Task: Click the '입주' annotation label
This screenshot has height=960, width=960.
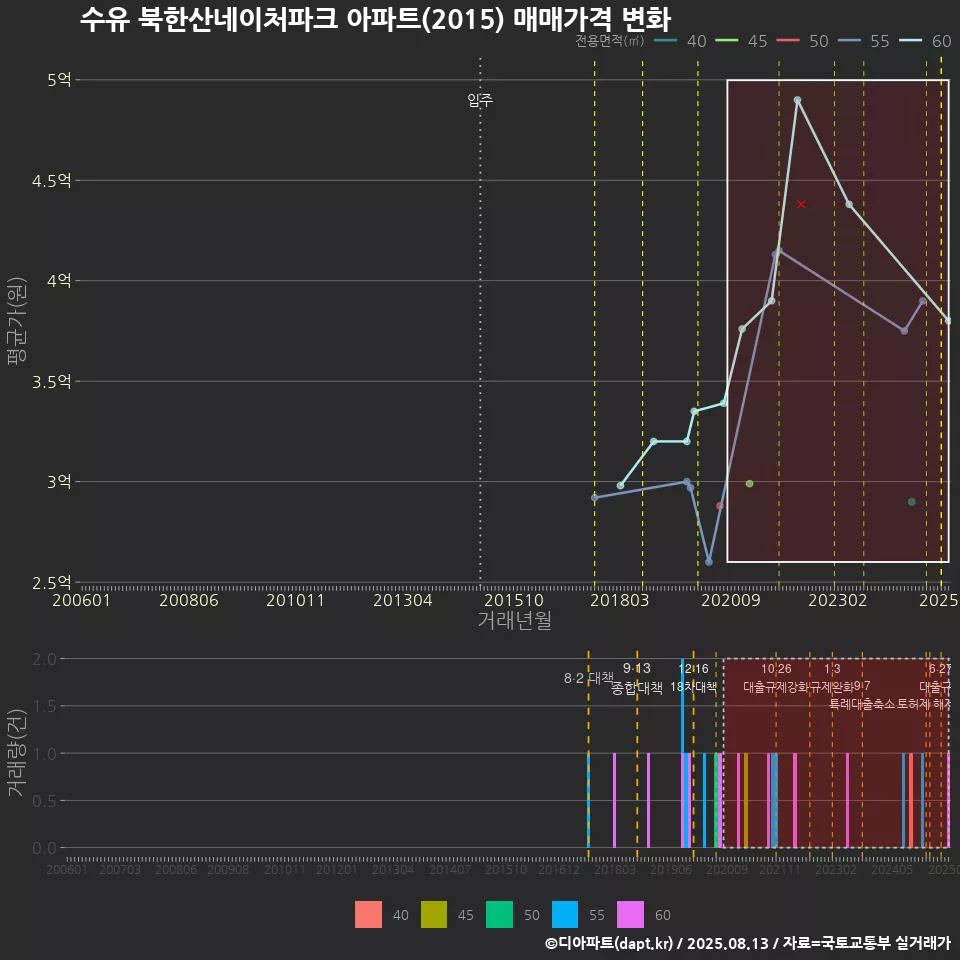Action: click(480, 100)
